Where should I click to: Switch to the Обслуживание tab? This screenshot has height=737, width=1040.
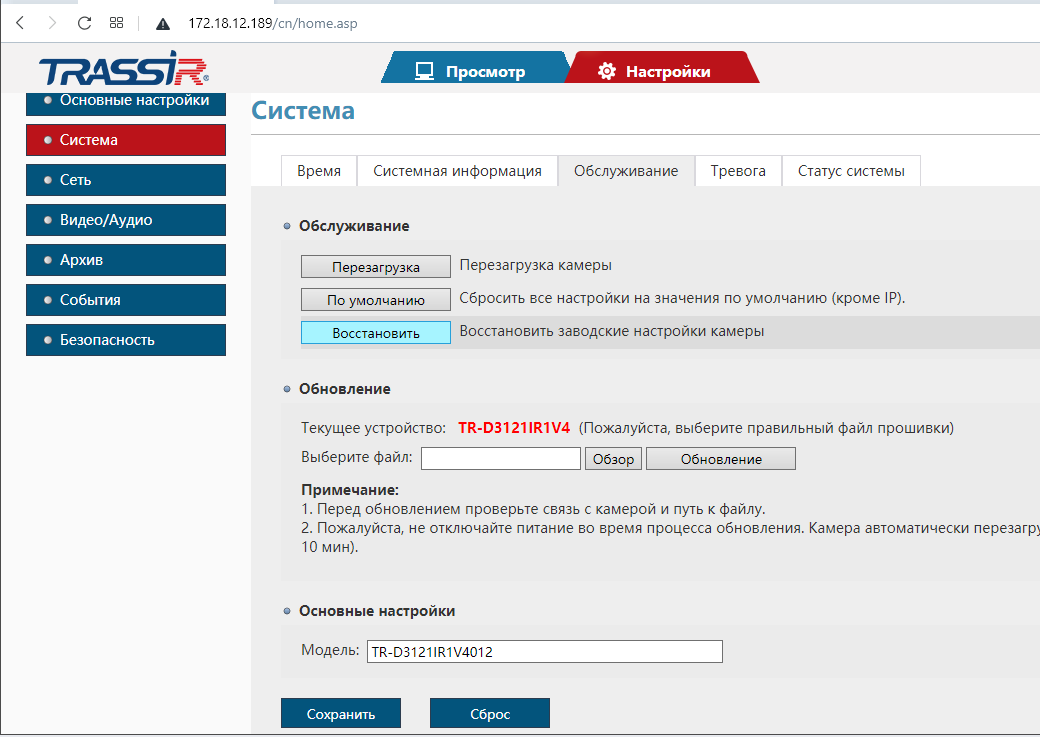pos(626,171)
